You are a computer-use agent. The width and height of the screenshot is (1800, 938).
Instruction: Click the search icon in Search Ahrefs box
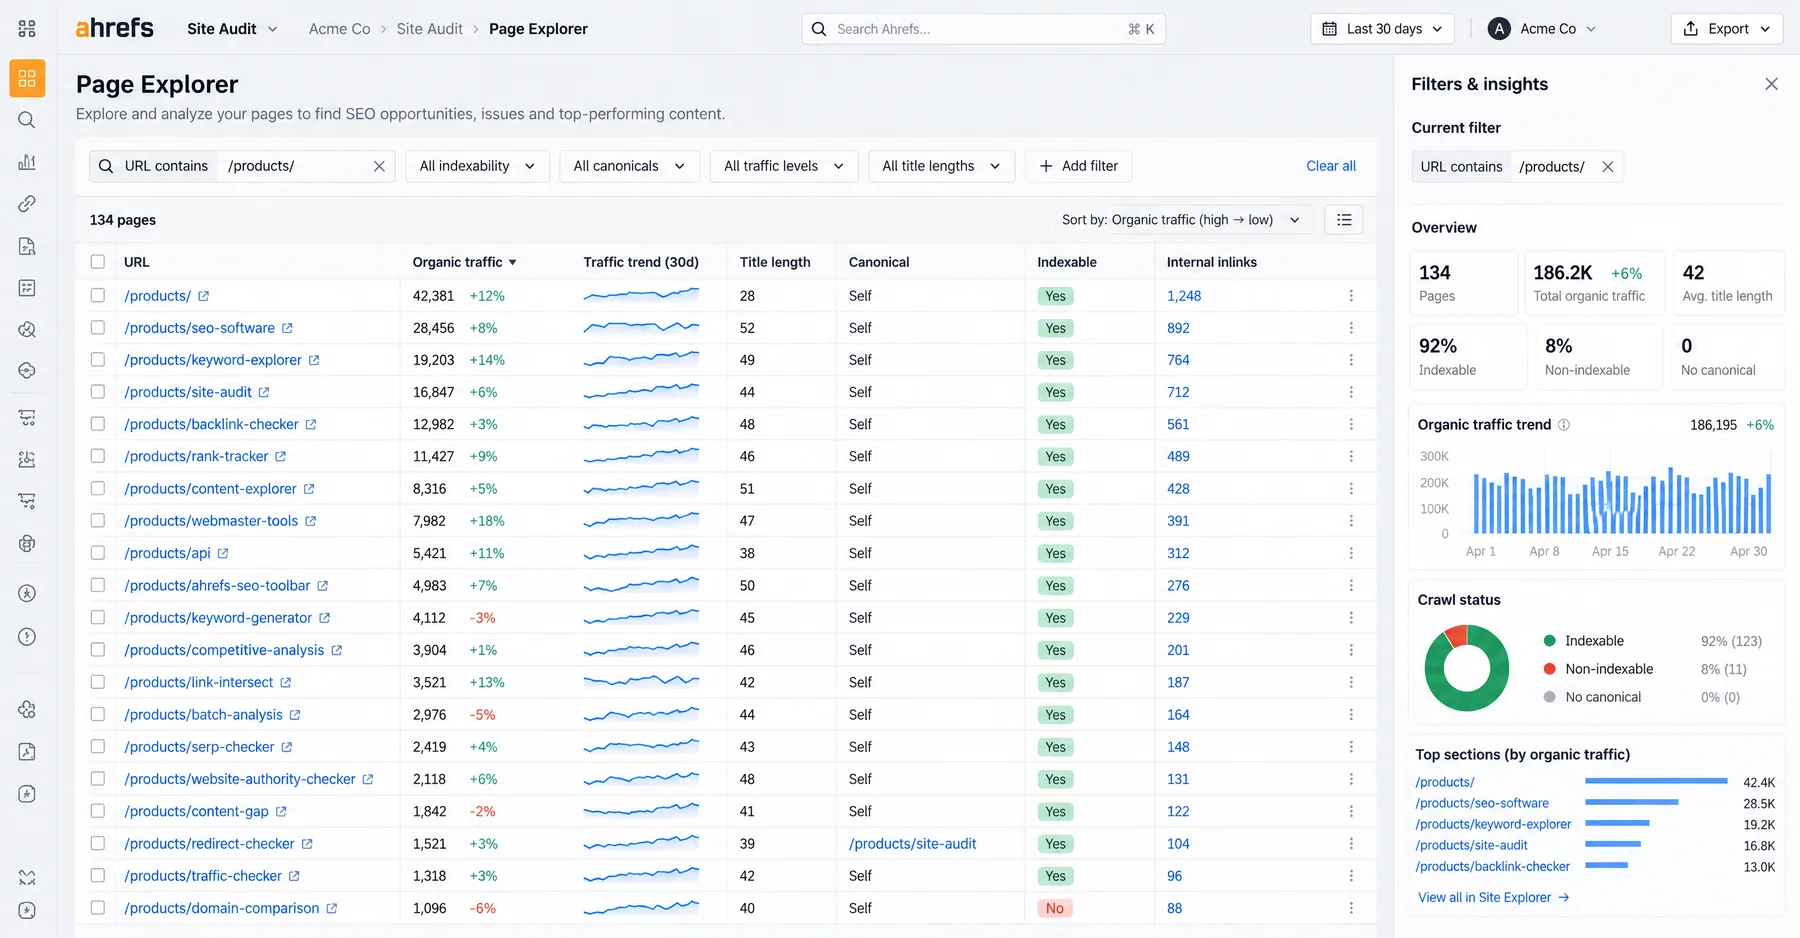tap(819, 29)
